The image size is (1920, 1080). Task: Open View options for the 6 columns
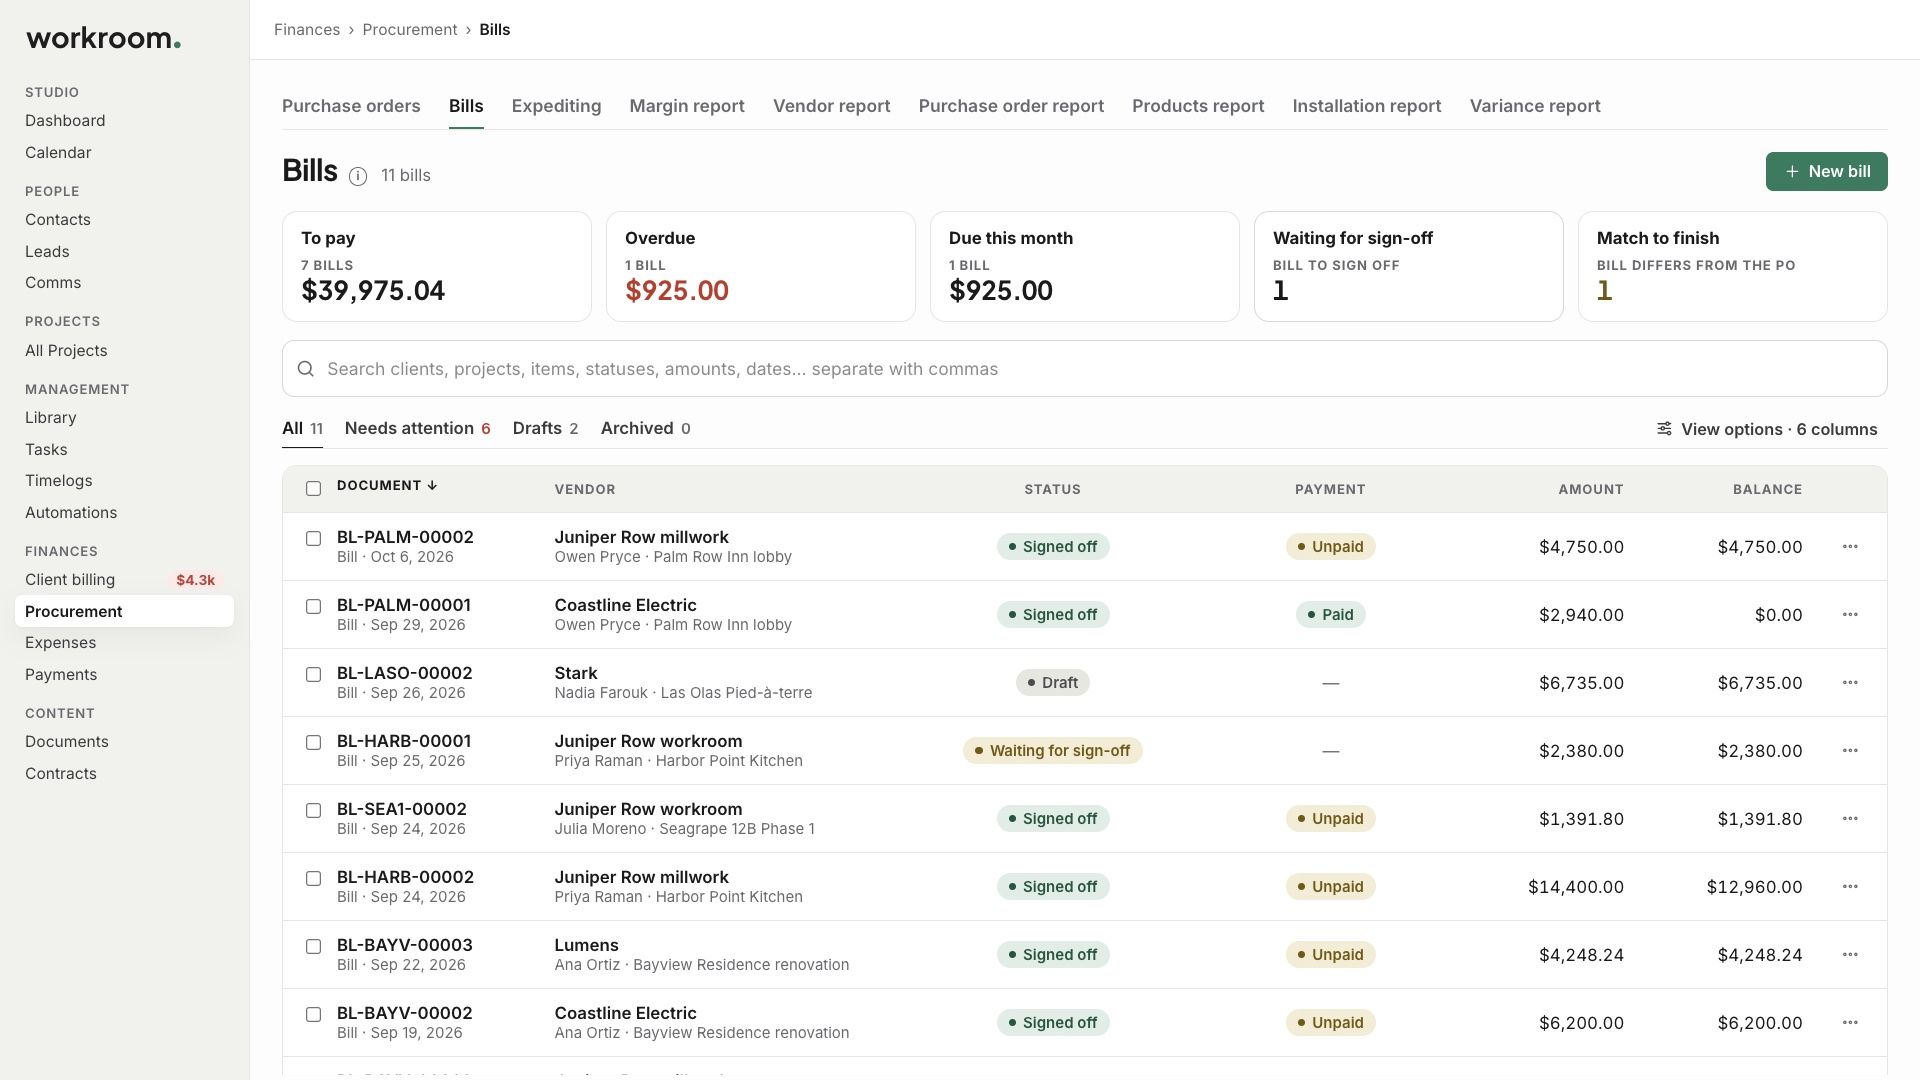(x=1767, y=429)
